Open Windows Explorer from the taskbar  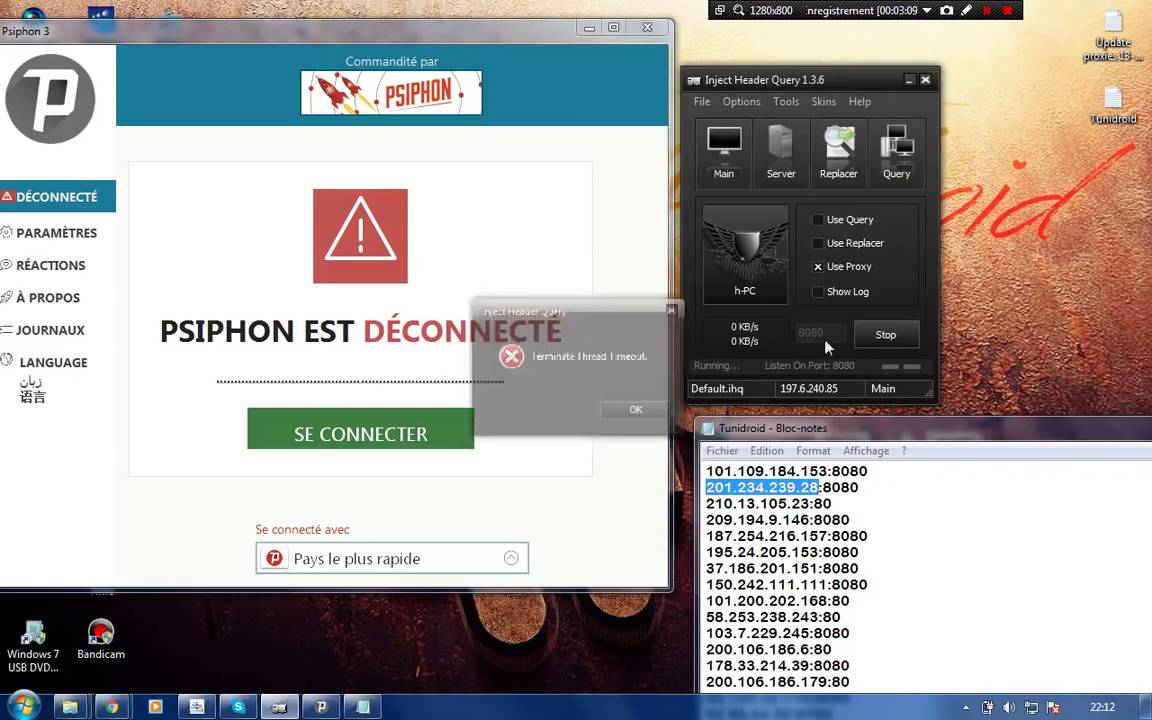(70, 707)
